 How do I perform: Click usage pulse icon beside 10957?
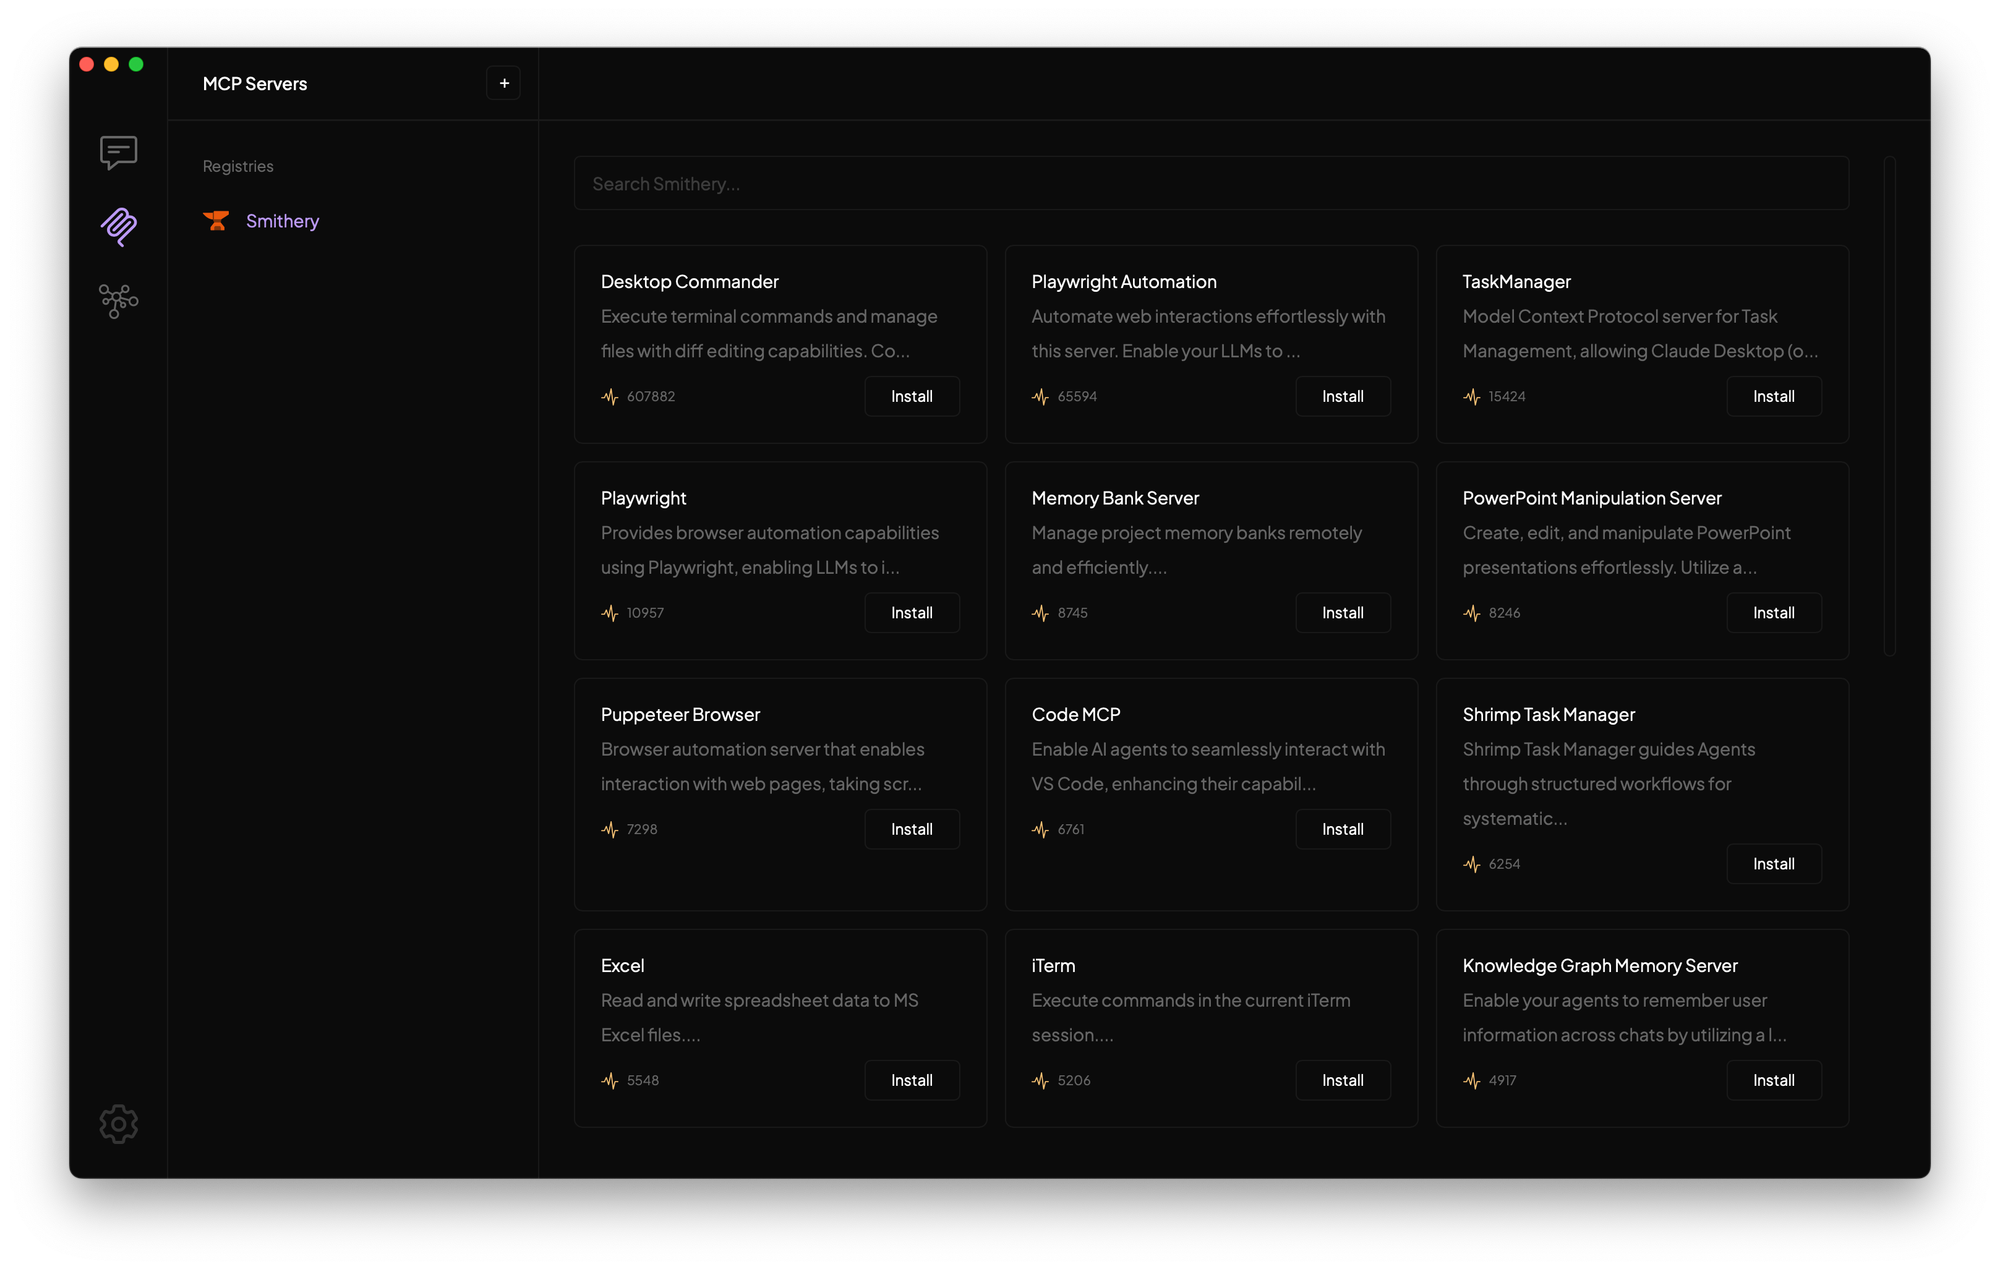pos(610,613)
